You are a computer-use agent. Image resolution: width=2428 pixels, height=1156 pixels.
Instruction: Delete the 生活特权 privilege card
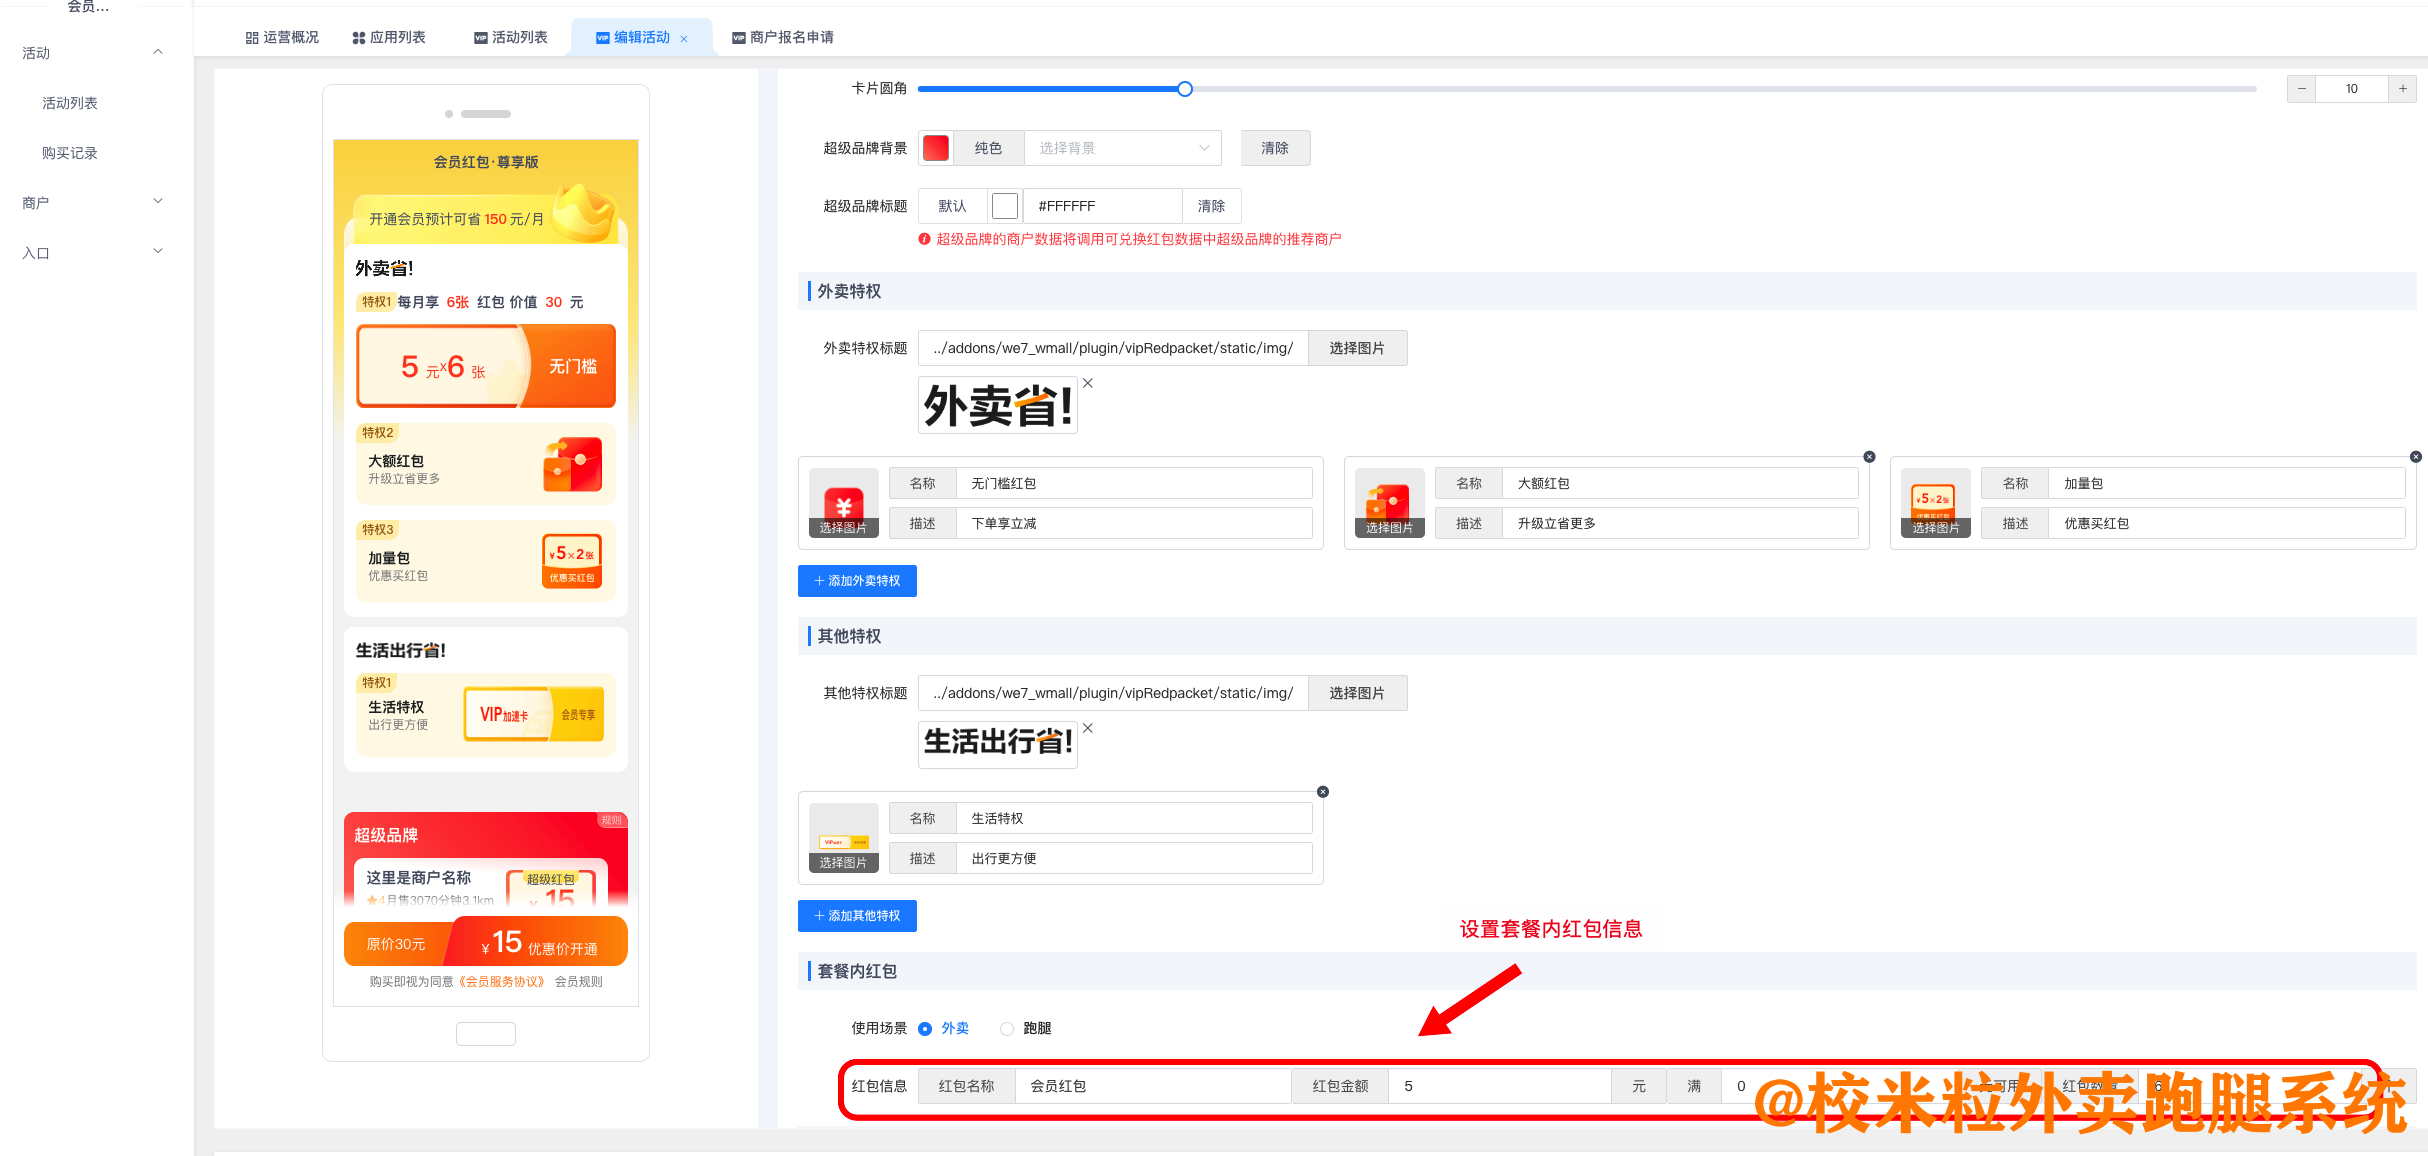(x=1322, y=791)
